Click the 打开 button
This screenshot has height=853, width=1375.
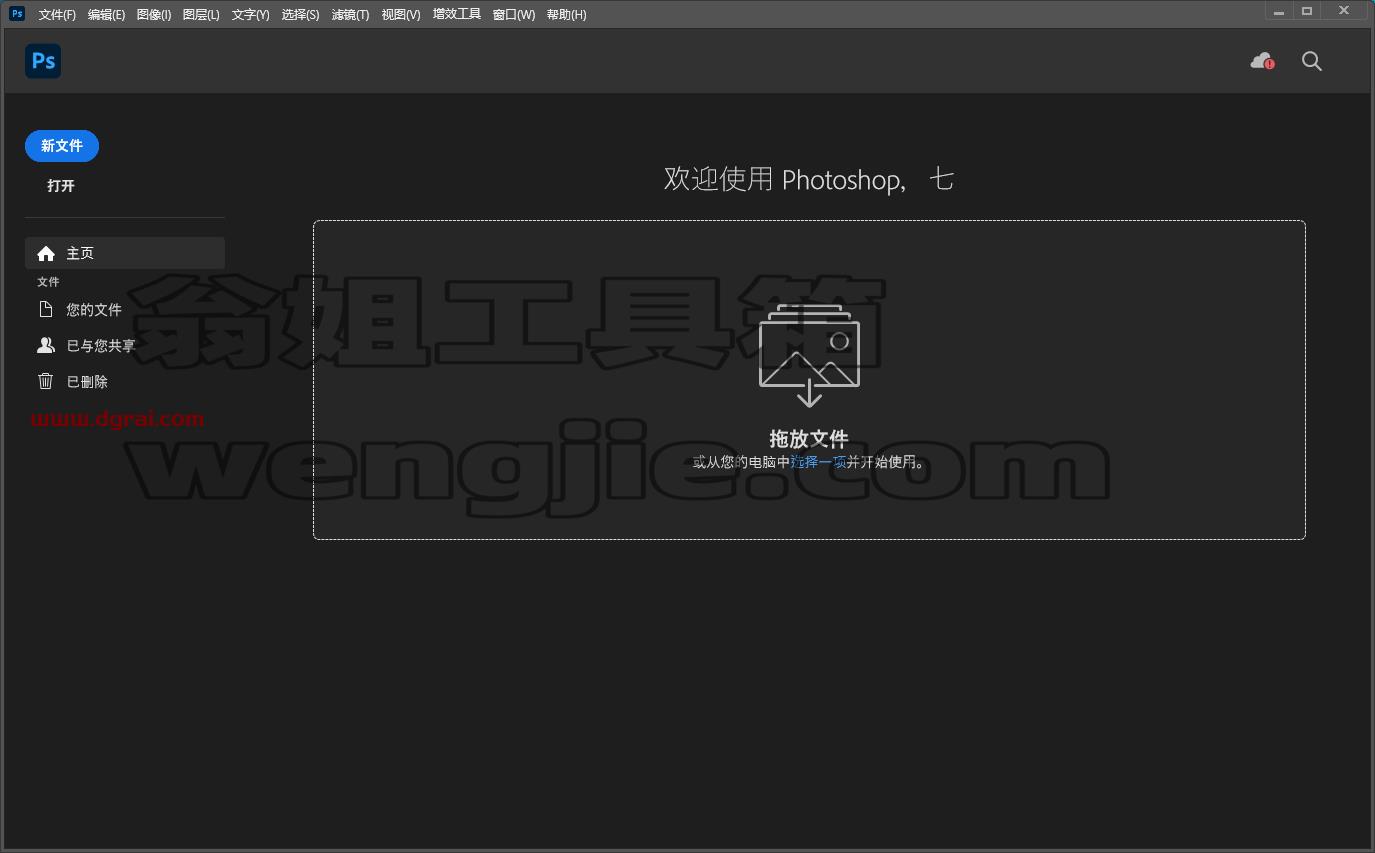click(x=61, y=186)
